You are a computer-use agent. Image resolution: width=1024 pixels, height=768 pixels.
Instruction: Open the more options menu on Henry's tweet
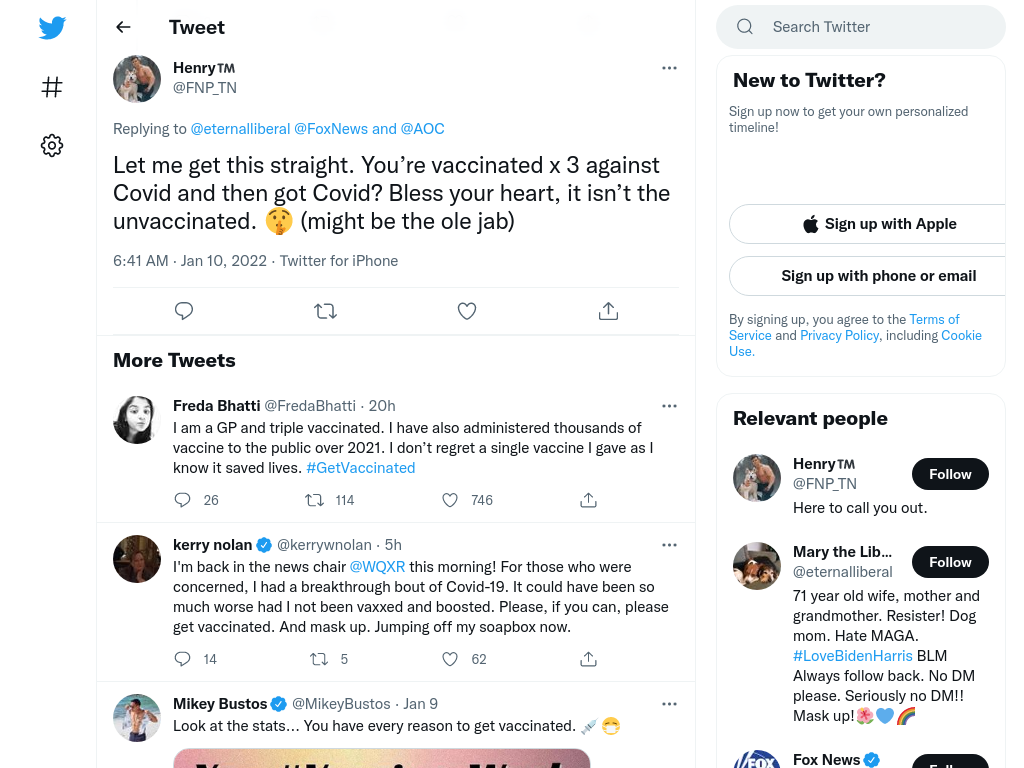point(669,68)
